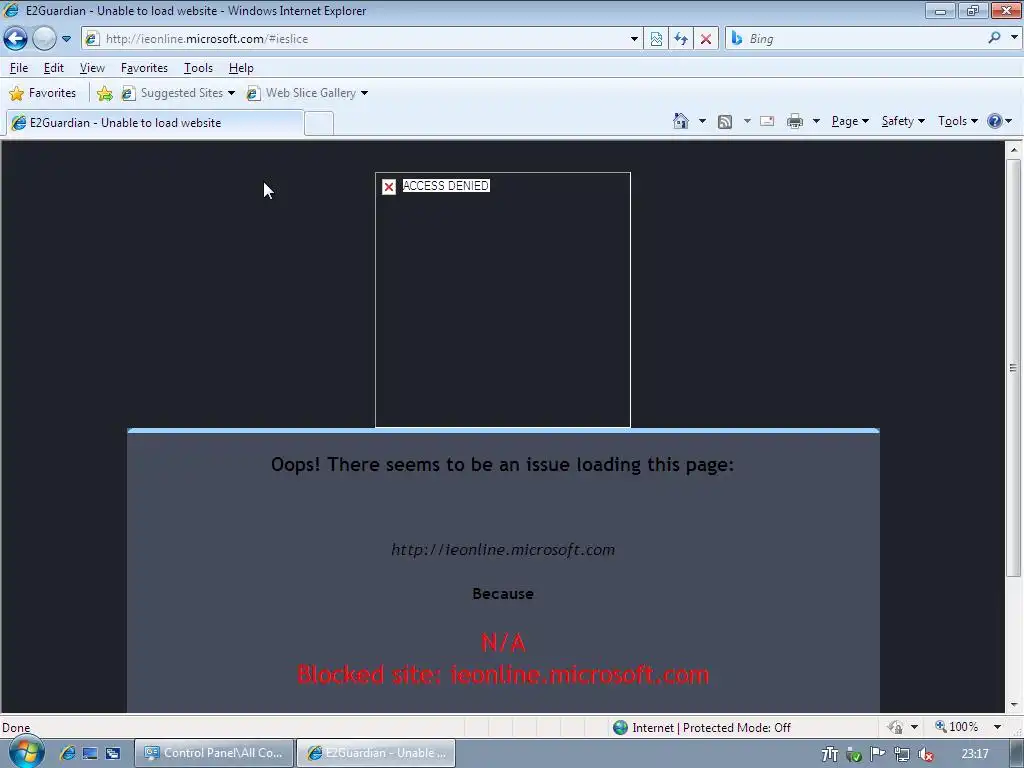Expand the Home button dropdown arrow

(702, 121)
